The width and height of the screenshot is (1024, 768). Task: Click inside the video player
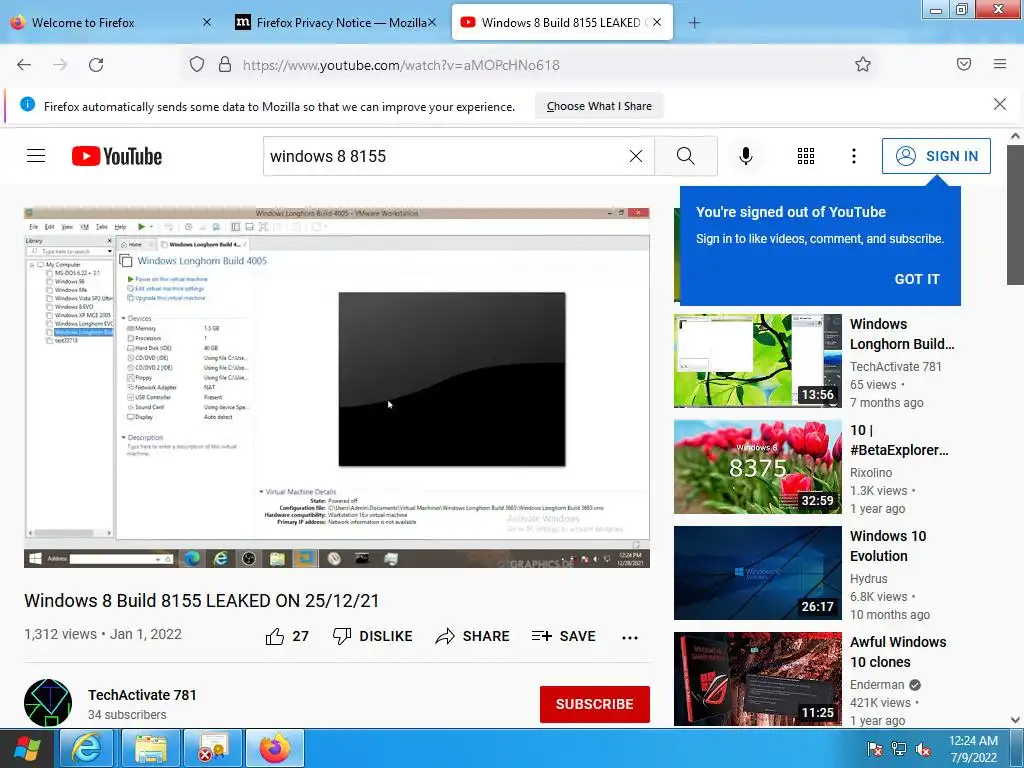(337, 387)
